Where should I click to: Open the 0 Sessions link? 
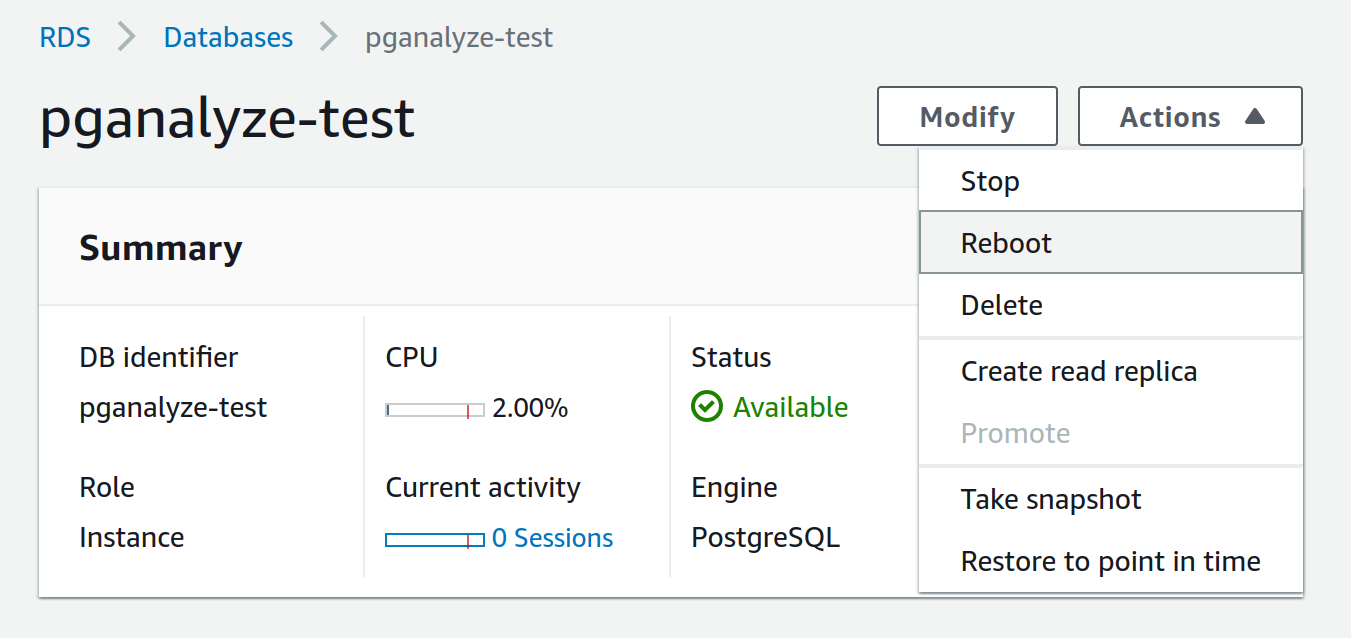(552, 538)
